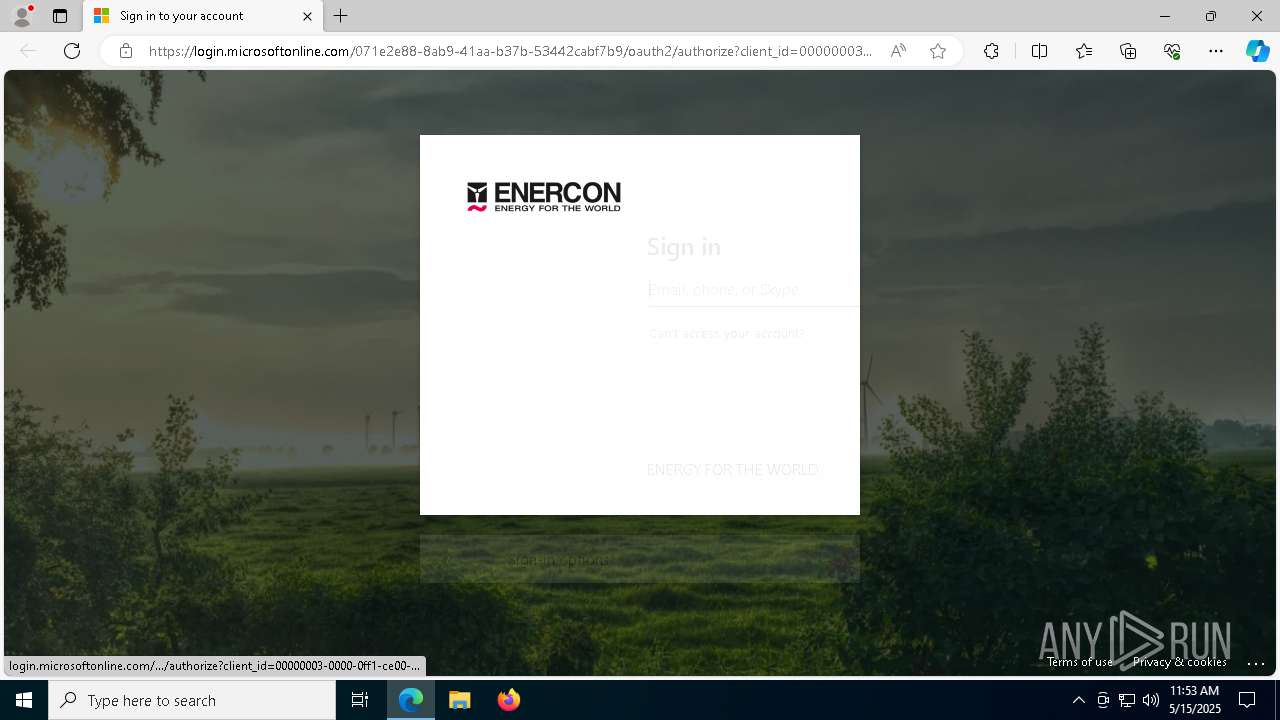Open the Extensions puzzle icon

pos(991,51)
